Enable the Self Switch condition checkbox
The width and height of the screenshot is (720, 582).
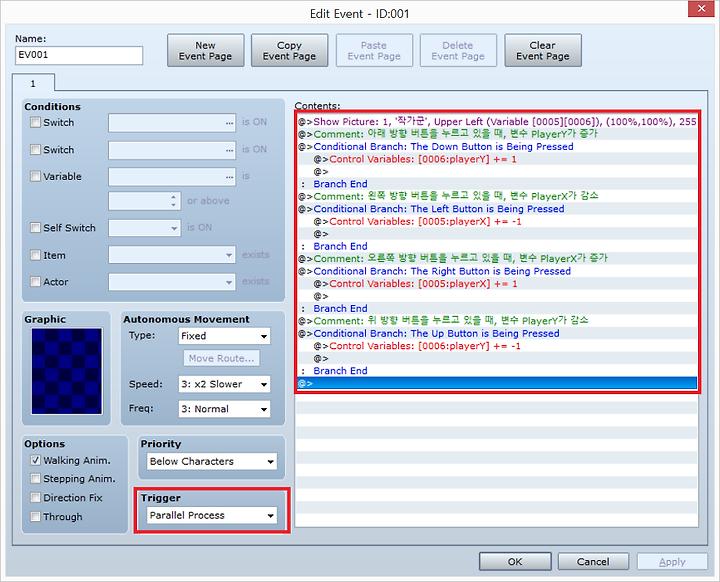pos(35,228)
